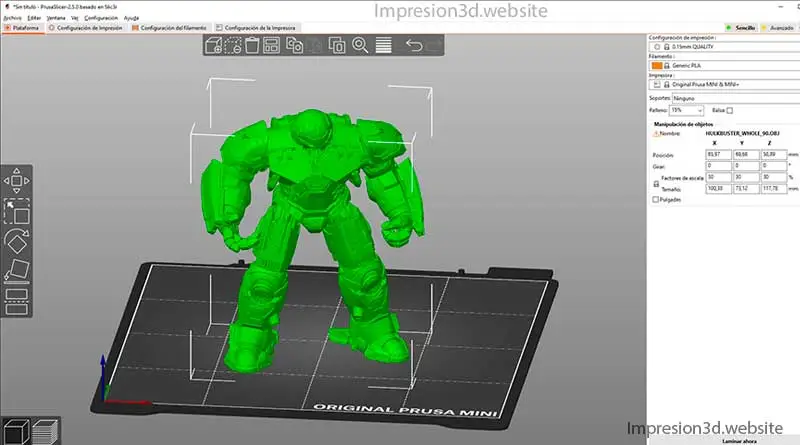Screen dimensions: 800x445
Task: Open the Configuración menu
Action: [x=101, y=18]
